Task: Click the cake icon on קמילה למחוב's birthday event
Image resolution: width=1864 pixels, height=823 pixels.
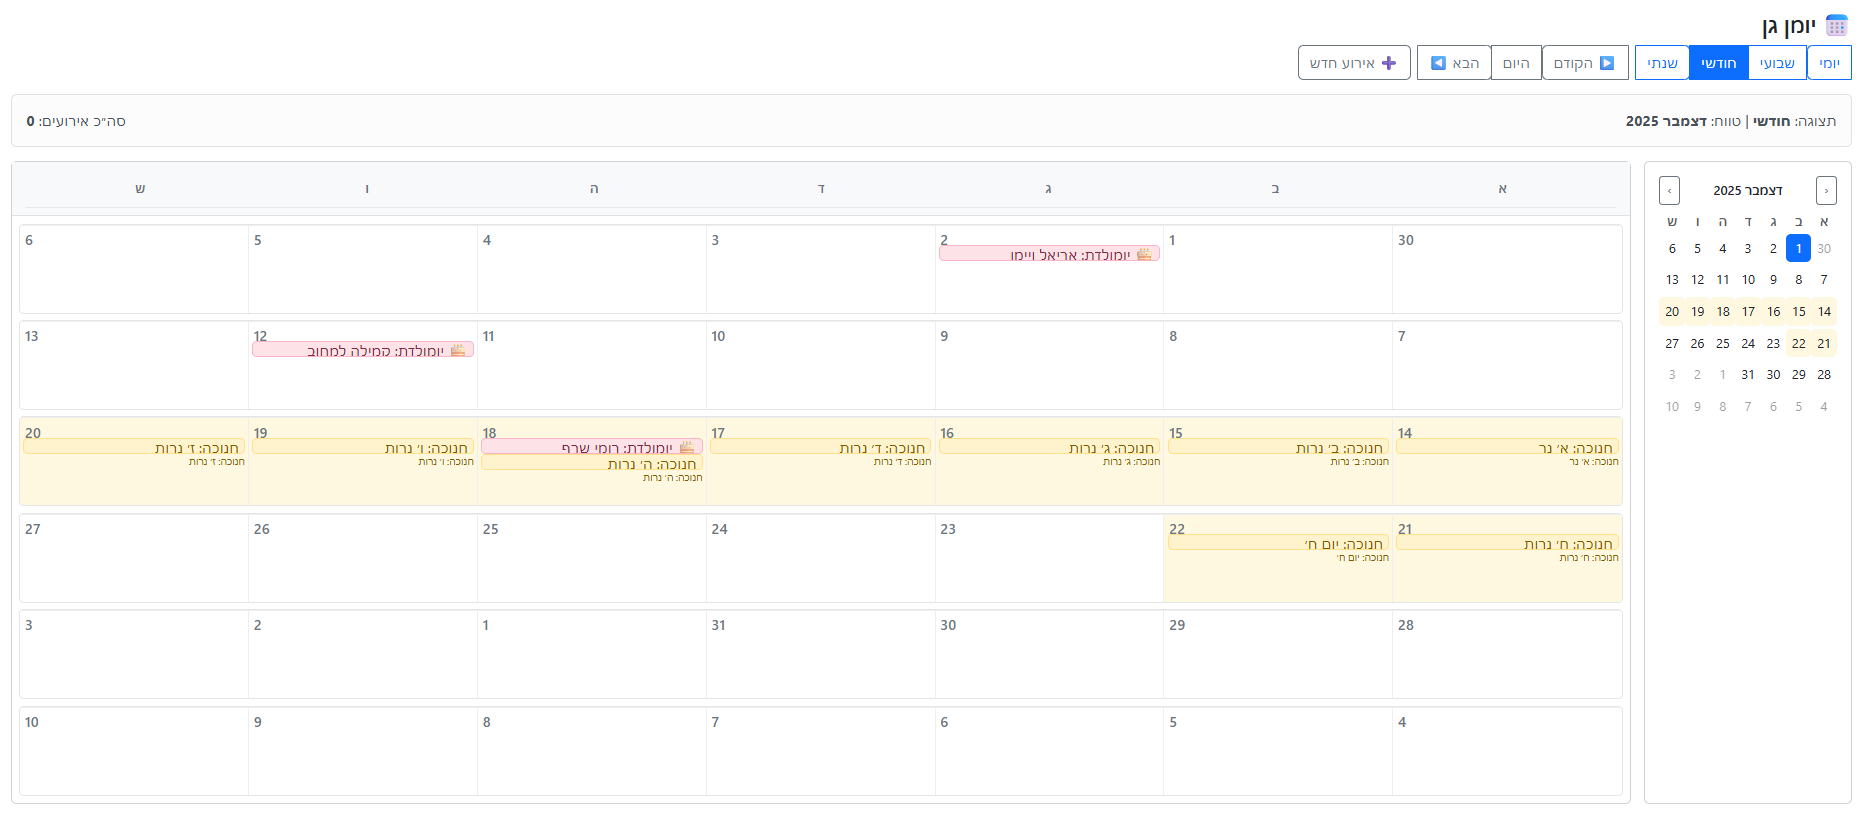Action: pyautogui.click(x=458, y=350)
